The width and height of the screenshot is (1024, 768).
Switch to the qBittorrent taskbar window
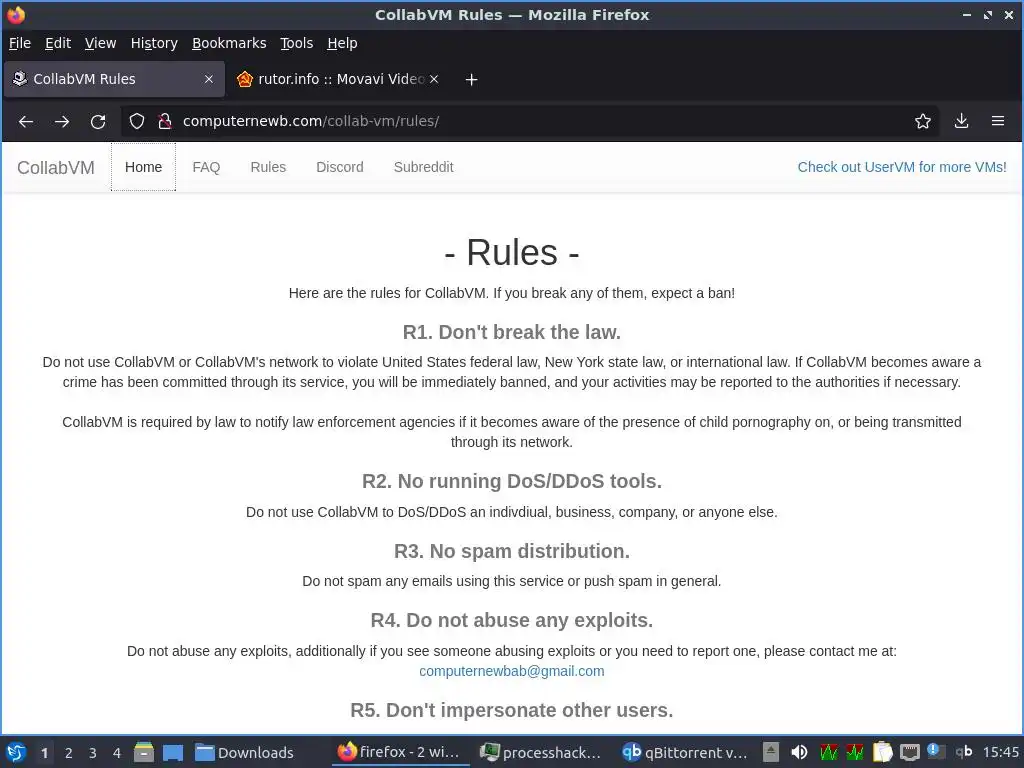click(684, 752)
